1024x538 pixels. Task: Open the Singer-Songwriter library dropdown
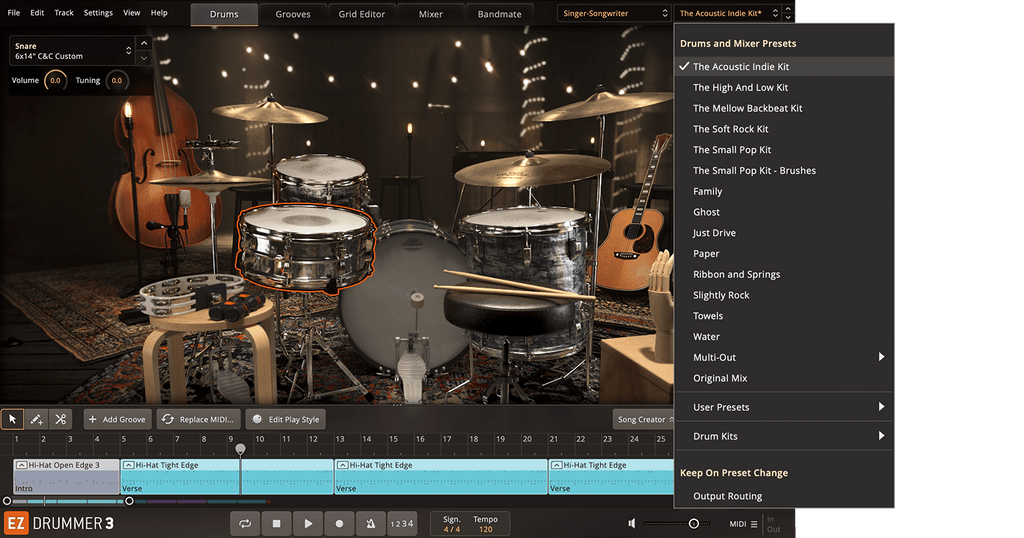613,13
